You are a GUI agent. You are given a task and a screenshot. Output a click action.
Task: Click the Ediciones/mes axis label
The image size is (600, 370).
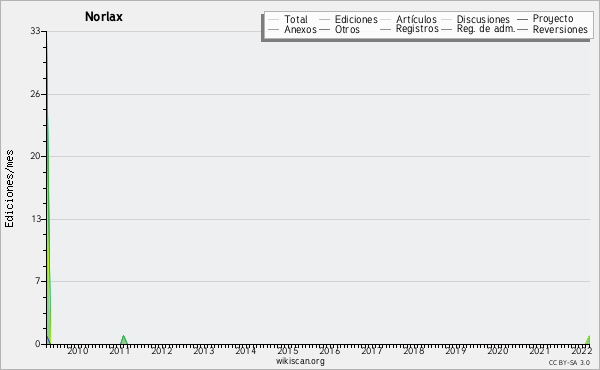point(9,189)
